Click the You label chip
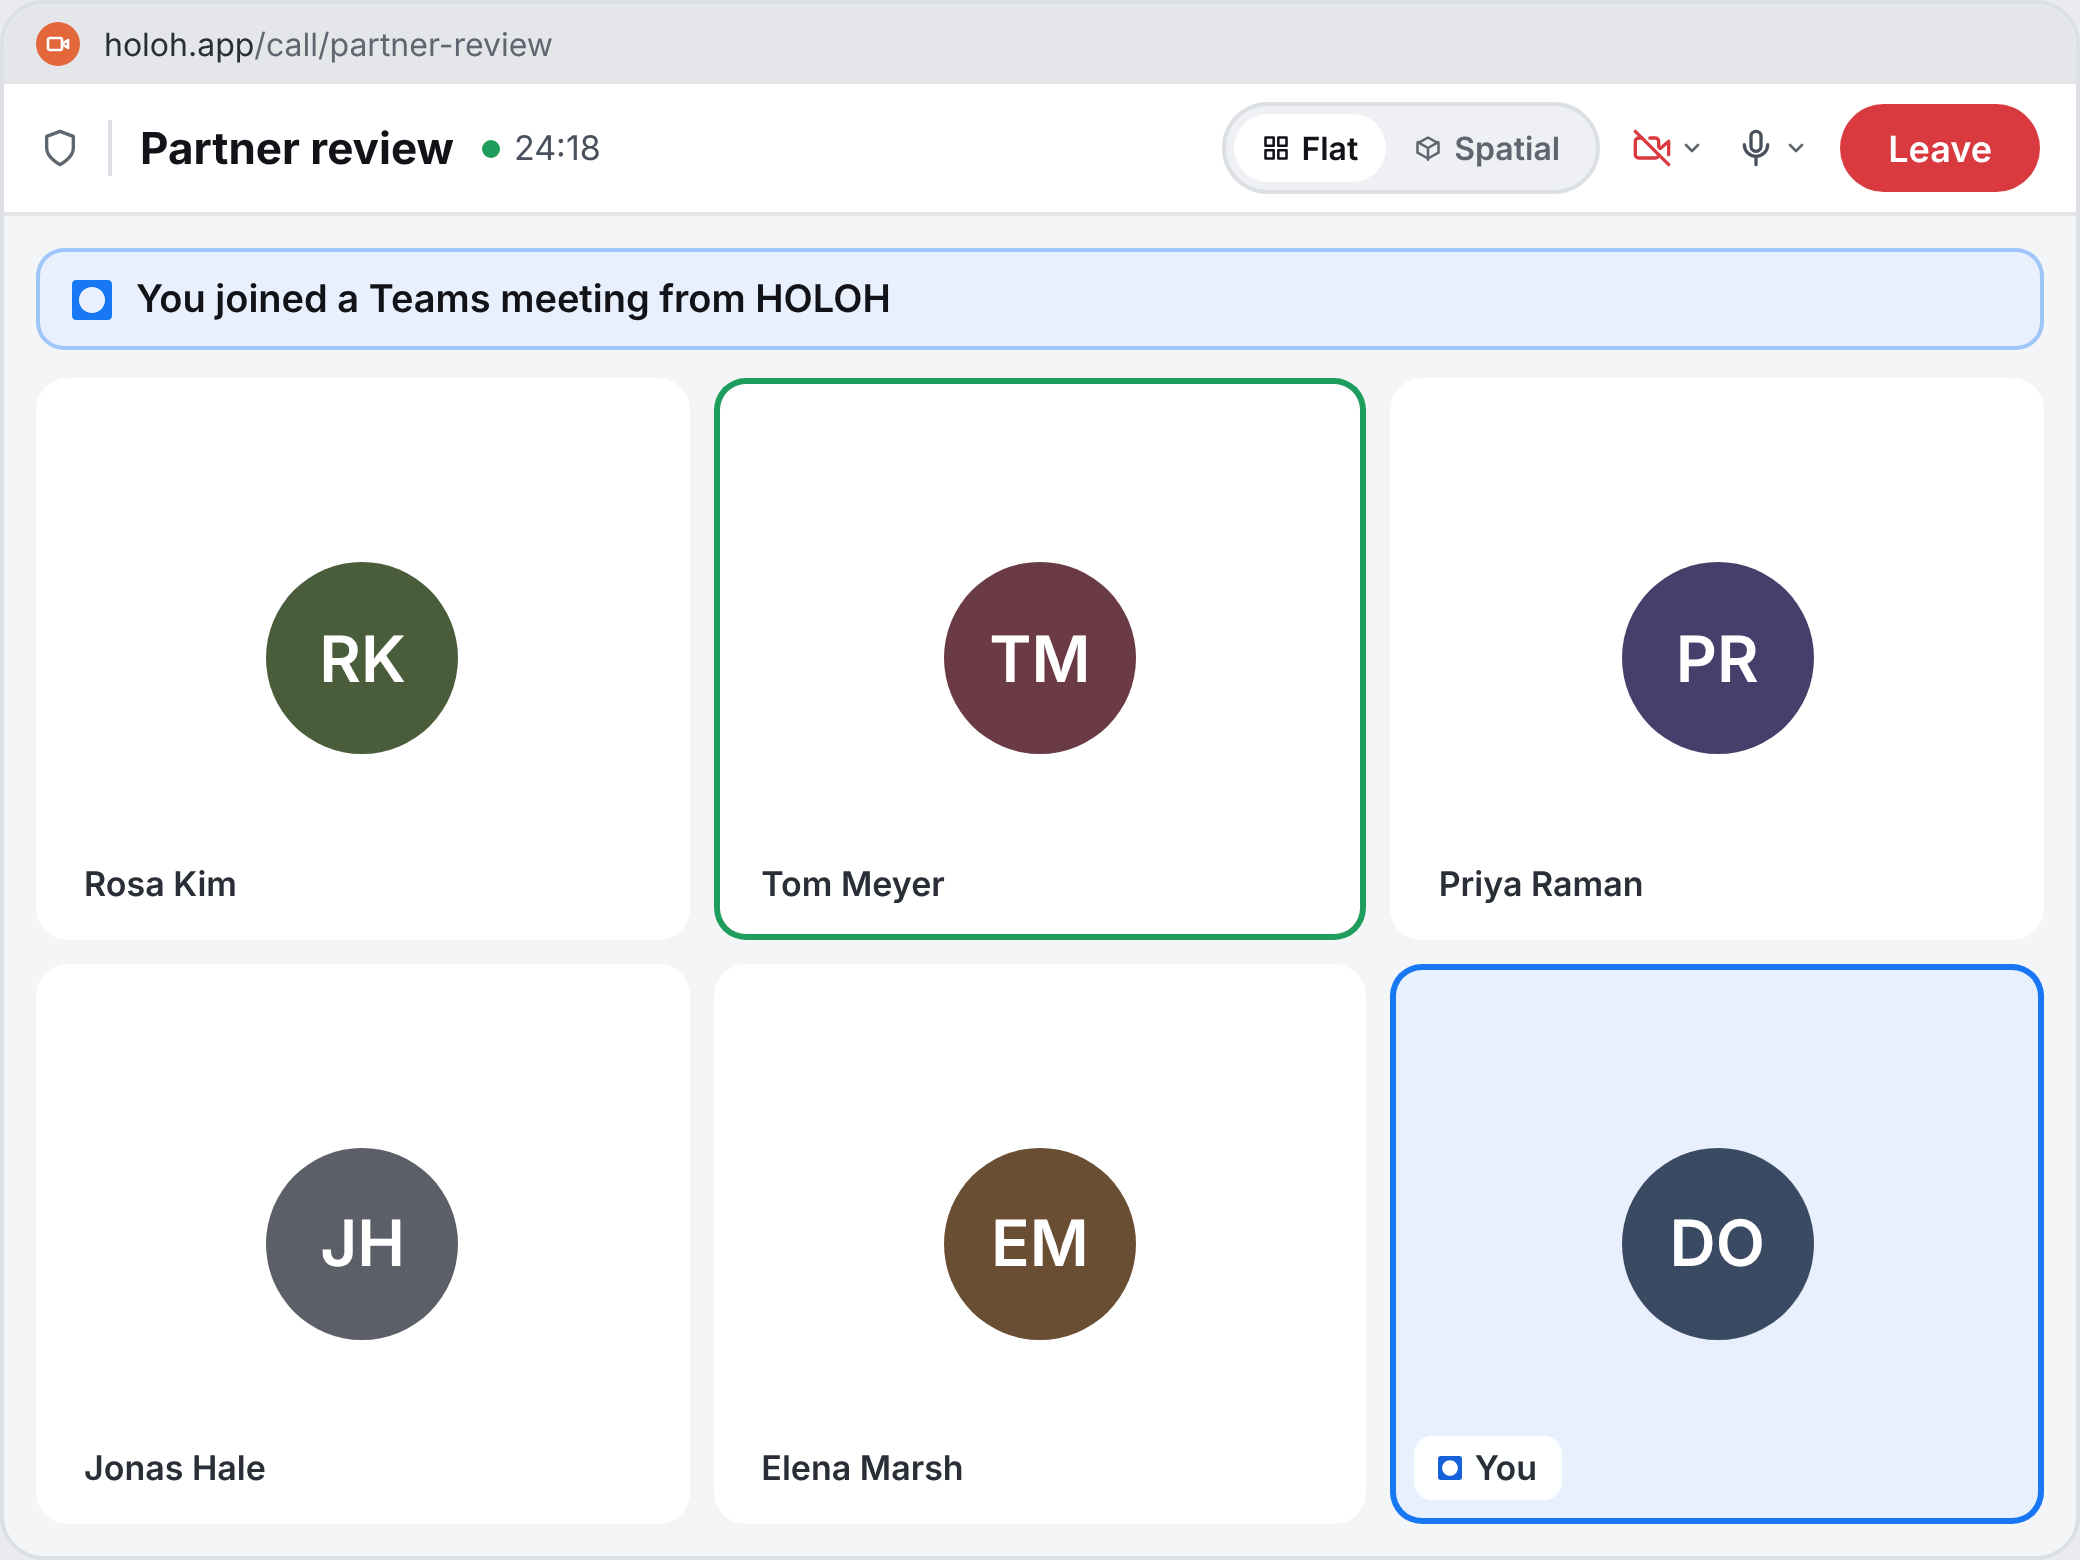Image resolution: width=2080 pixels, height=1560 pixels. 1488,1468
